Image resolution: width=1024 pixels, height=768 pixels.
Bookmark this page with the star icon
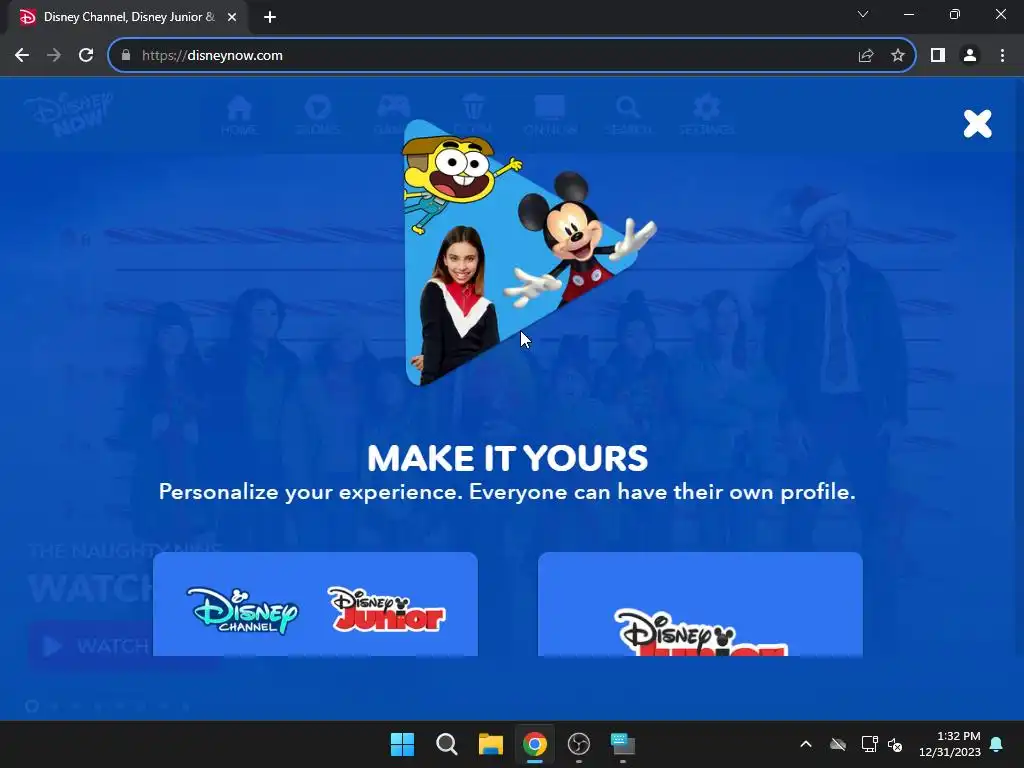click(898, 56)
